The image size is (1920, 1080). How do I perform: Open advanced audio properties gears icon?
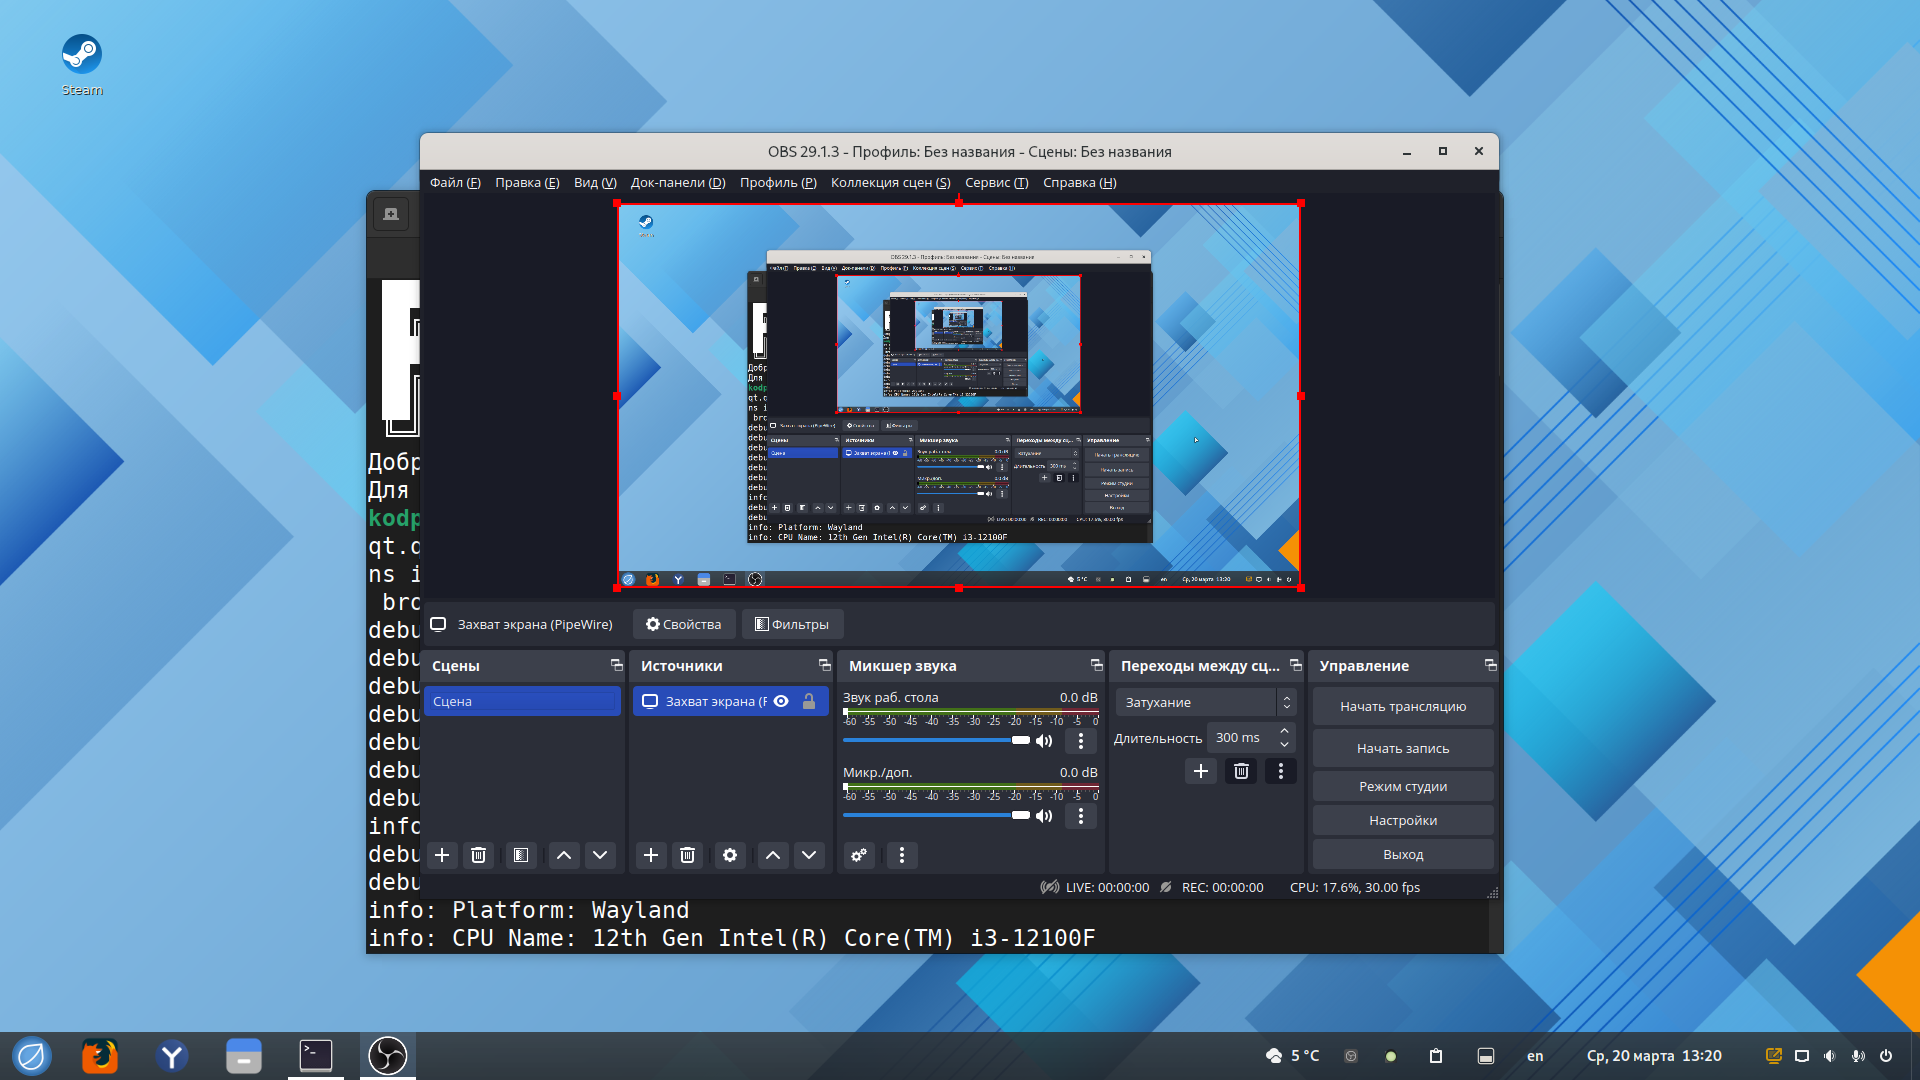point(859,855)
